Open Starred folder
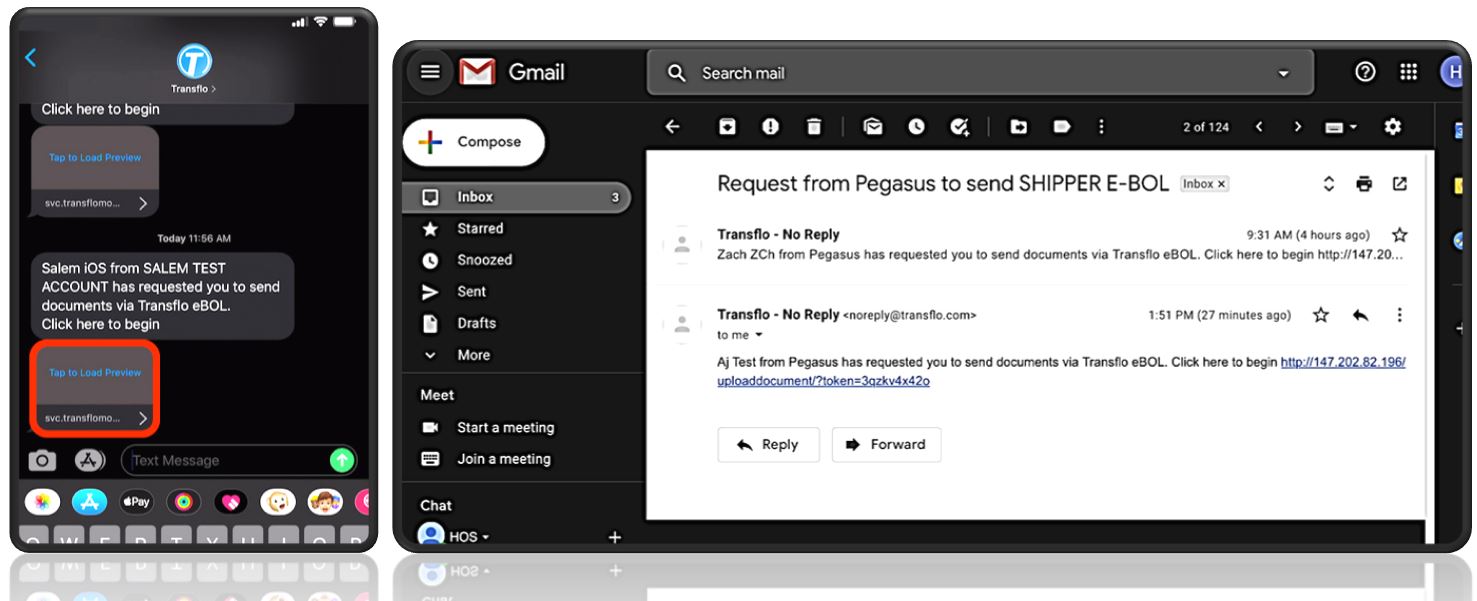The height and width of the screenshot is (601, 1477). [x=480, y=229]
